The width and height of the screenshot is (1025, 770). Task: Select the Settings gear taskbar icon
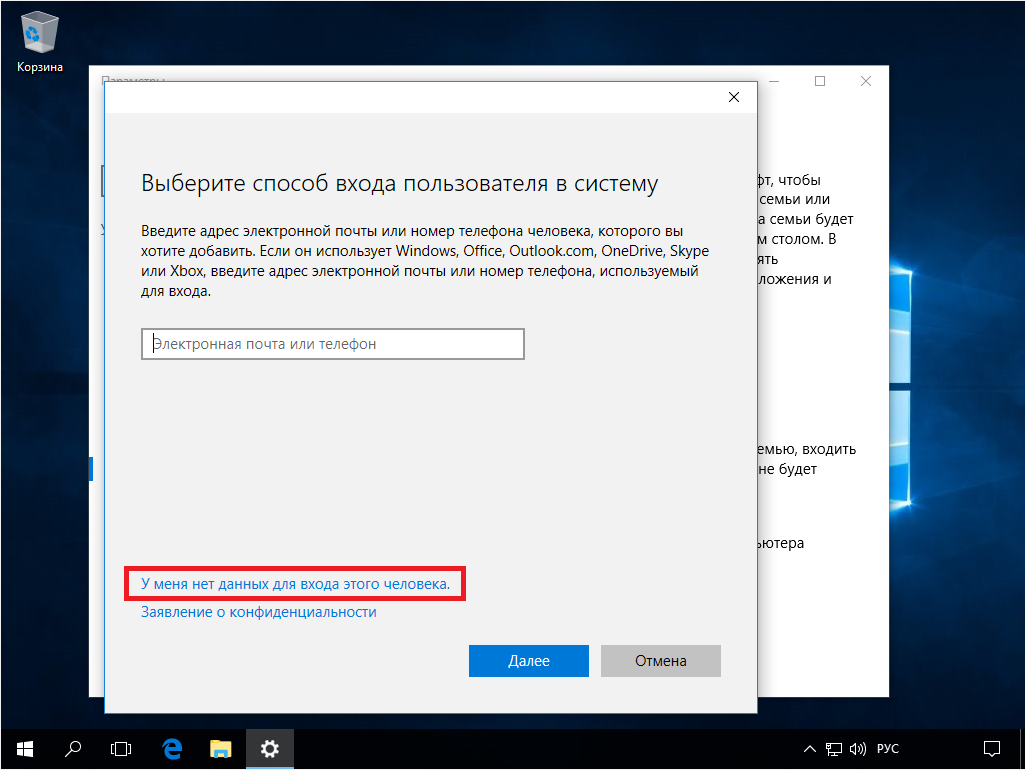pyautogui.click(x=270, y=747)
